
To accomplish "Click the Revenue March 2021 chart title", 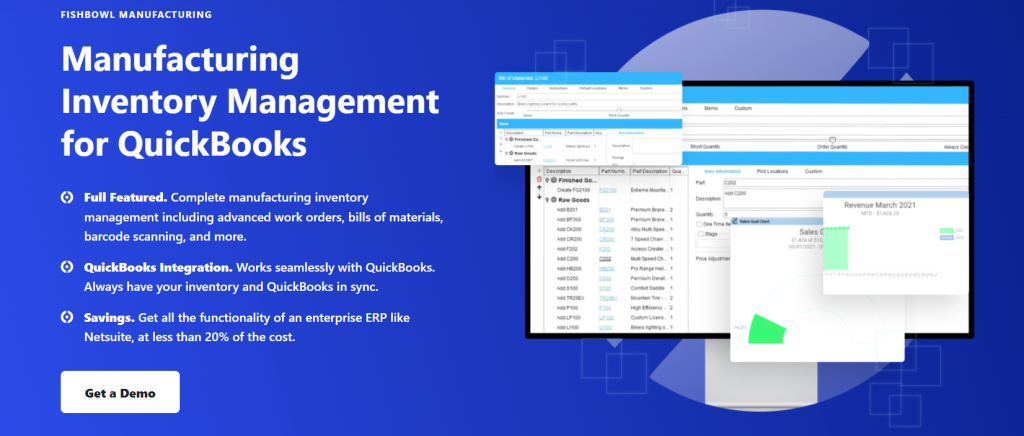I will (880, 205).
